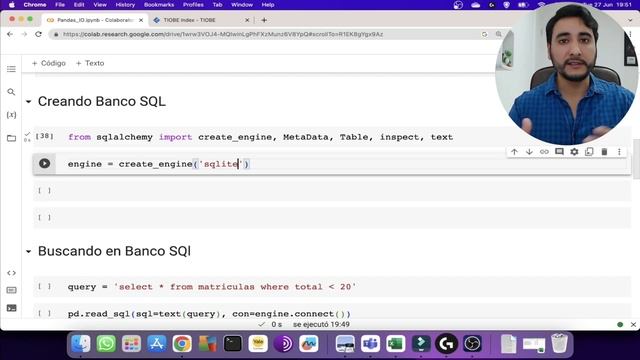Viewport: 640px width, 360px height.
Task: Select the first empty code cell
Action: (332, 191)
